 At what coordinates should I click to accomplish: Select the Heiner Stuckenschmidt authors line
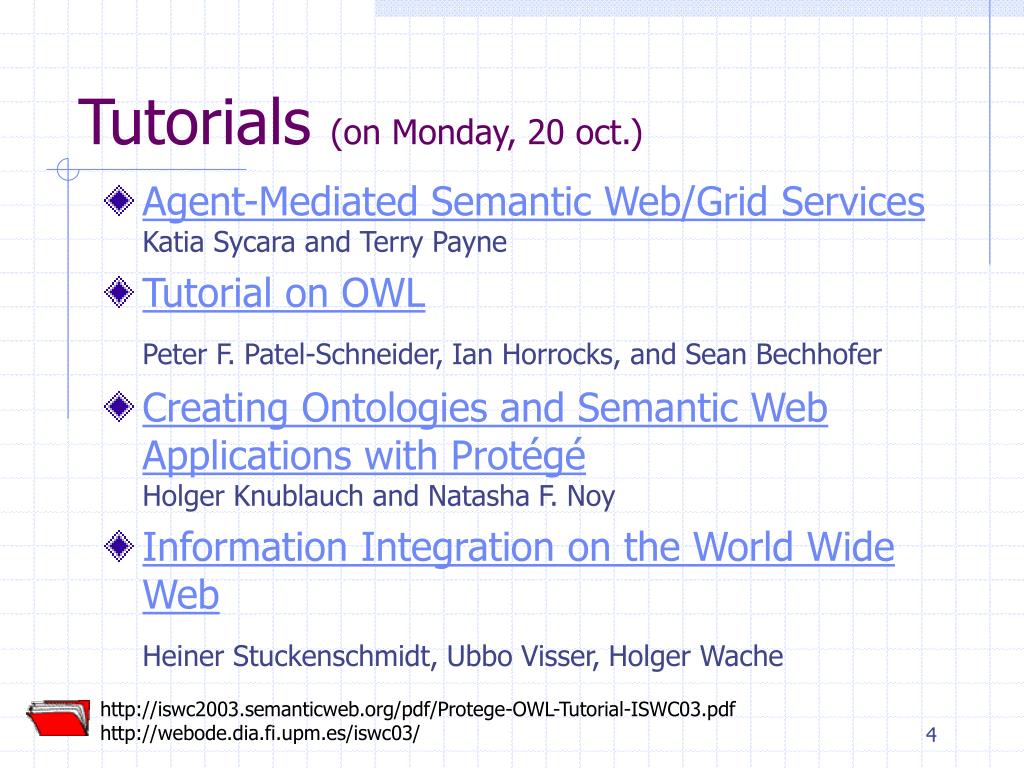coord(462,656)
